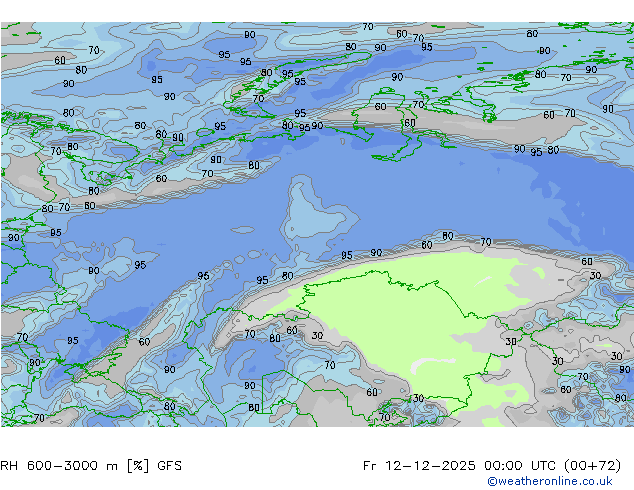This screenshot has height=490, width=634.
Task: Select the 'RH 600-3000 m [%] GFS' caption
Action: click(91, 466)
